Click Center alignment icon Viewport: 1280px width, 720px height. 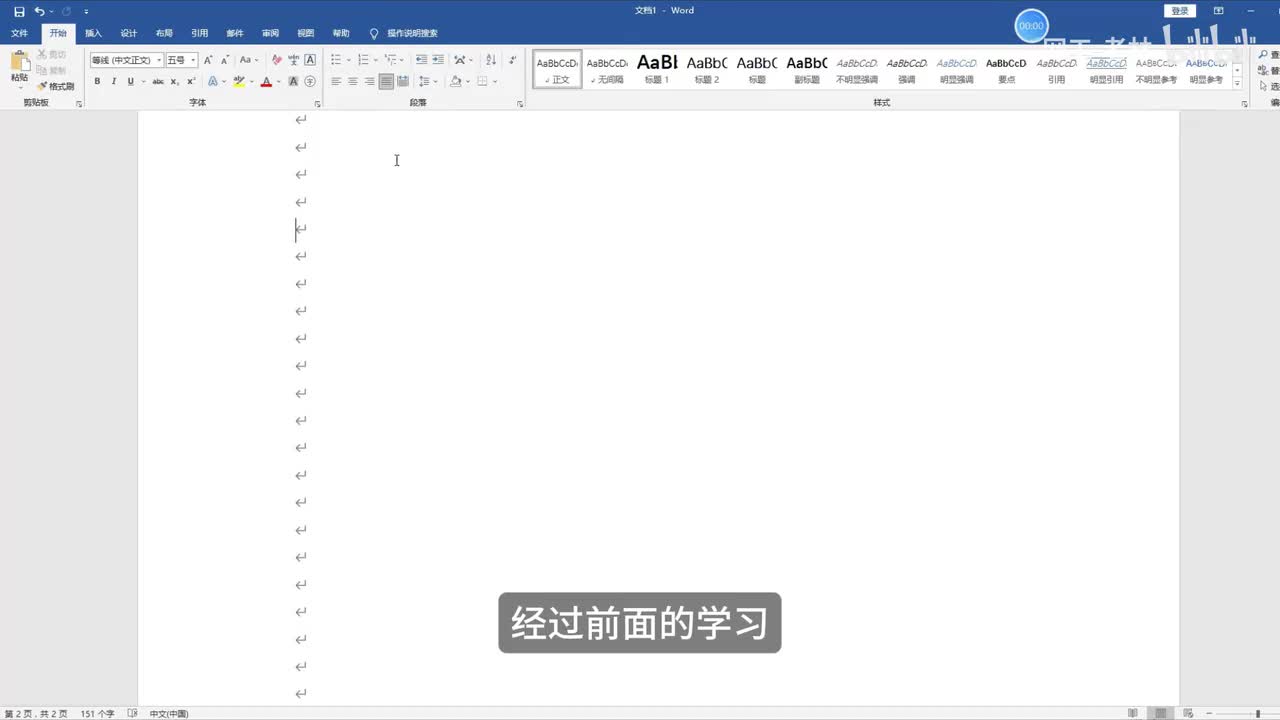point(353,81)
